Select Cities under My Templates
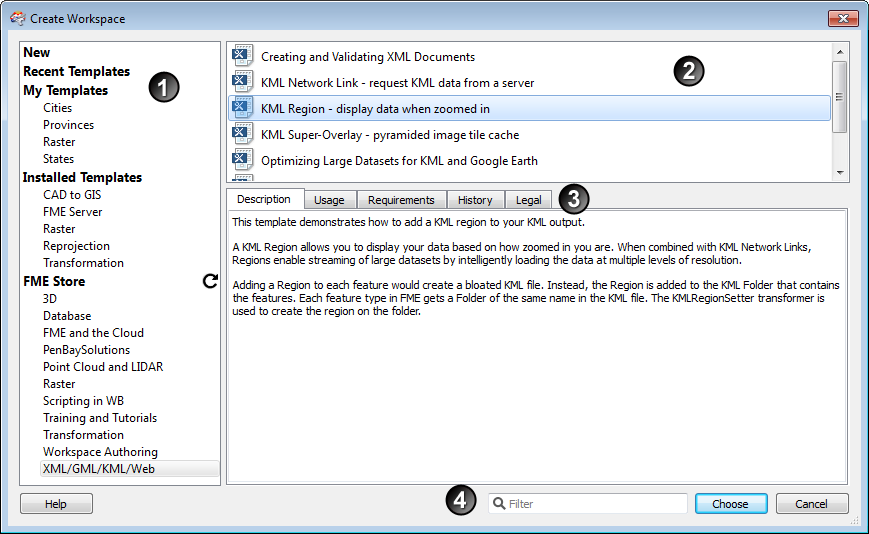 click(x=58, y=108)
